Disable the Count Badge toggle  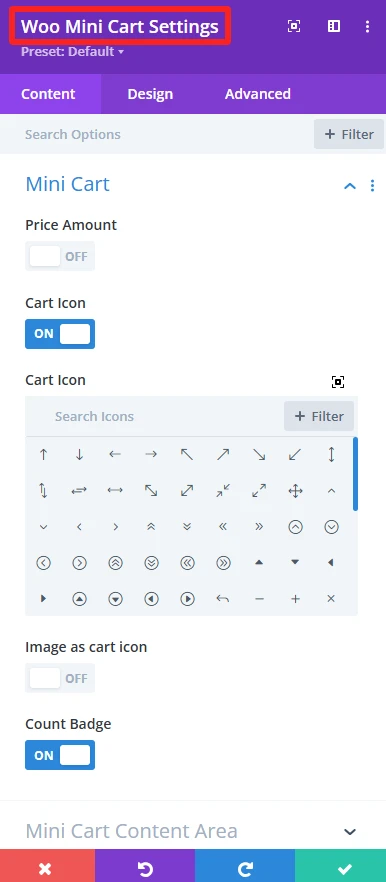[x=60, y=755]
